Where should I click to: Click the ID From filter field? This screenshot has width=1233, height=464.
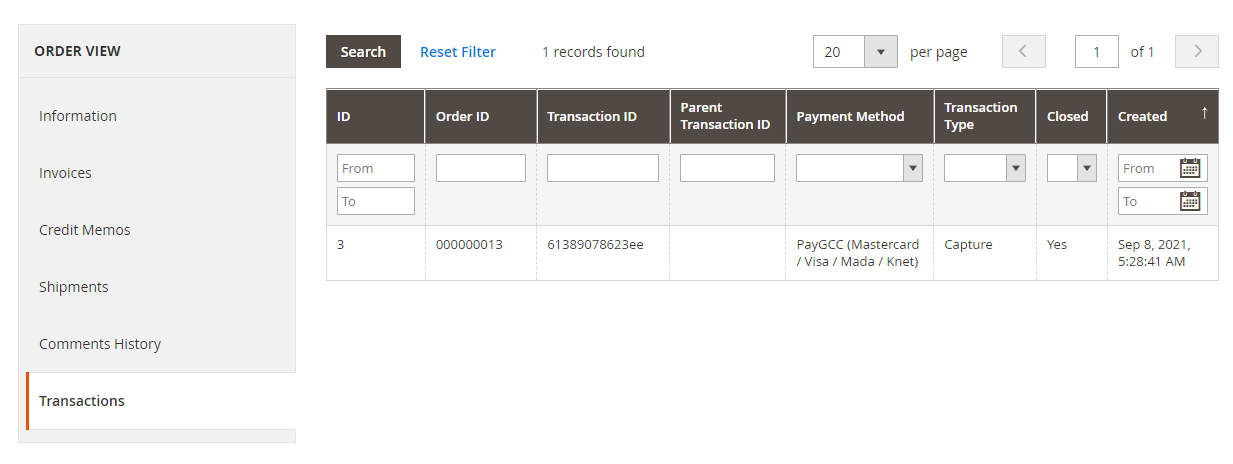(x=375, y=168)
